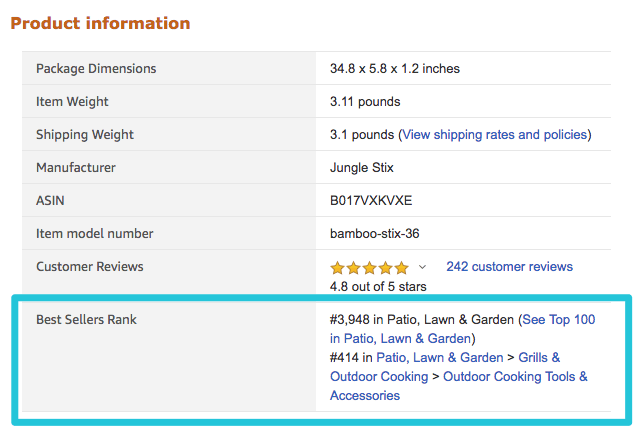Click the five-star rating icons
The image size is (634, 439).
pos(369,268)
